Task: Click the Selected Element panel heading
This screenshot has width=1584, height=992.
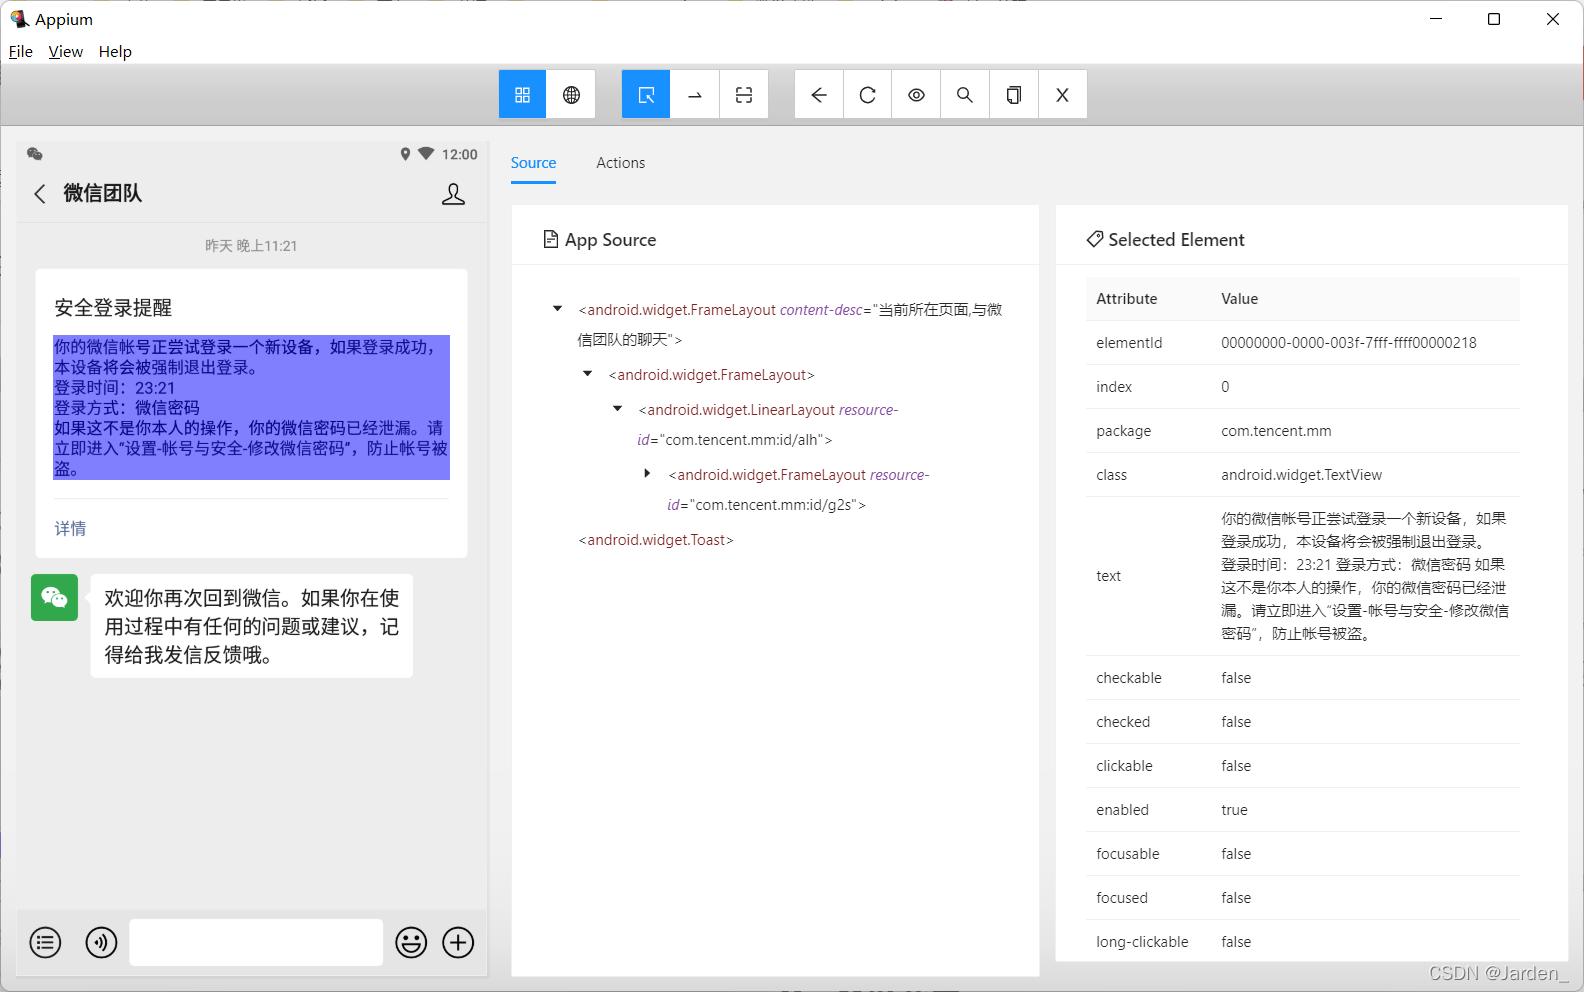Action: click(1165, 240)
